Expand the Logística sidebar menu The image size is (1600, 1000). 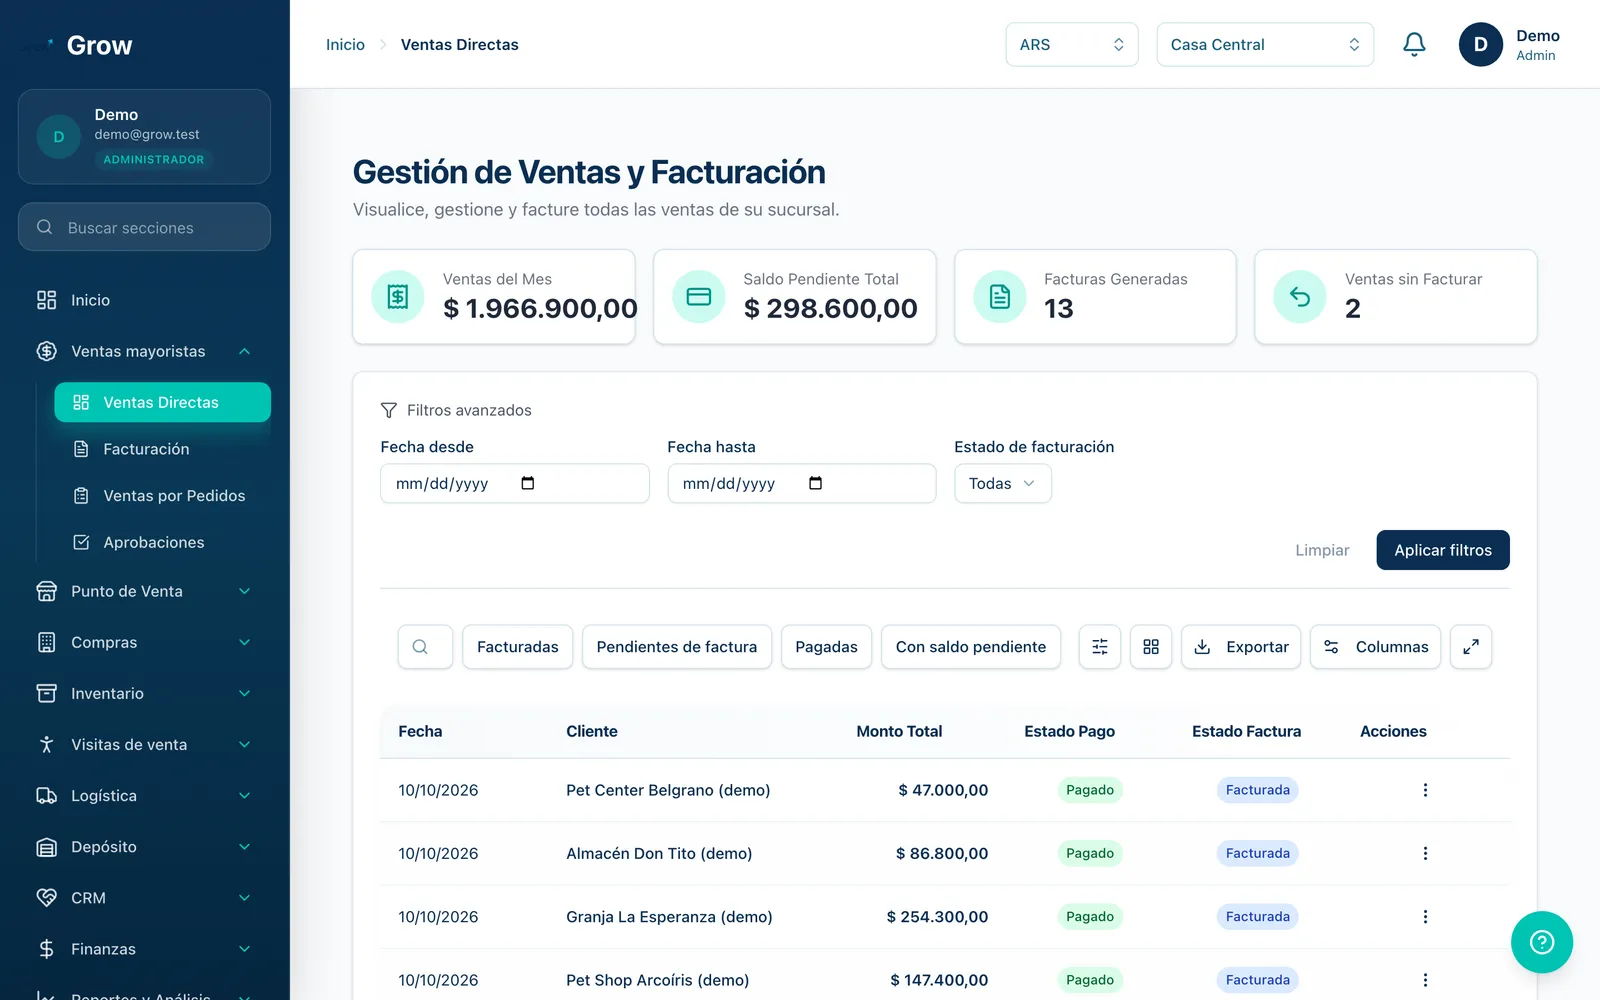click(144, 795)
